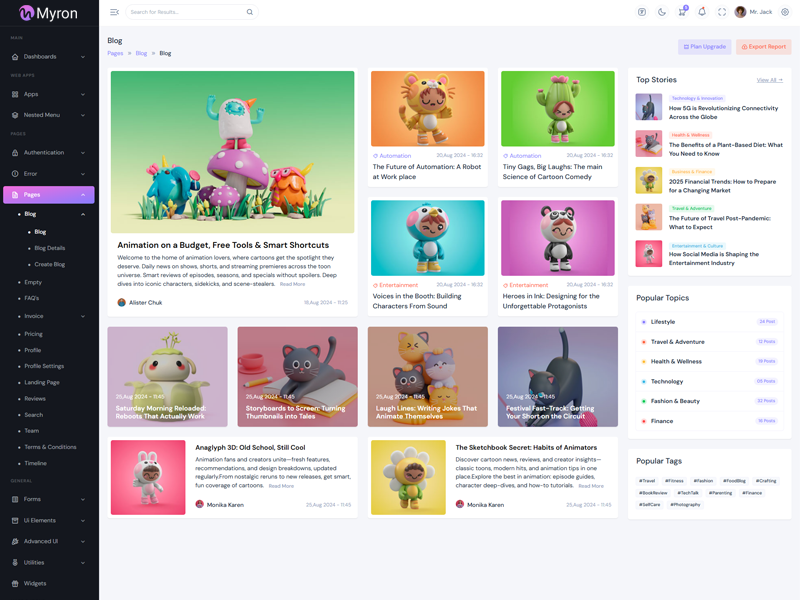Image resolution: width=800 pixels, height=600 pixels.
Task: Open the Widgets sidebar icon
Action: point(15,583)
